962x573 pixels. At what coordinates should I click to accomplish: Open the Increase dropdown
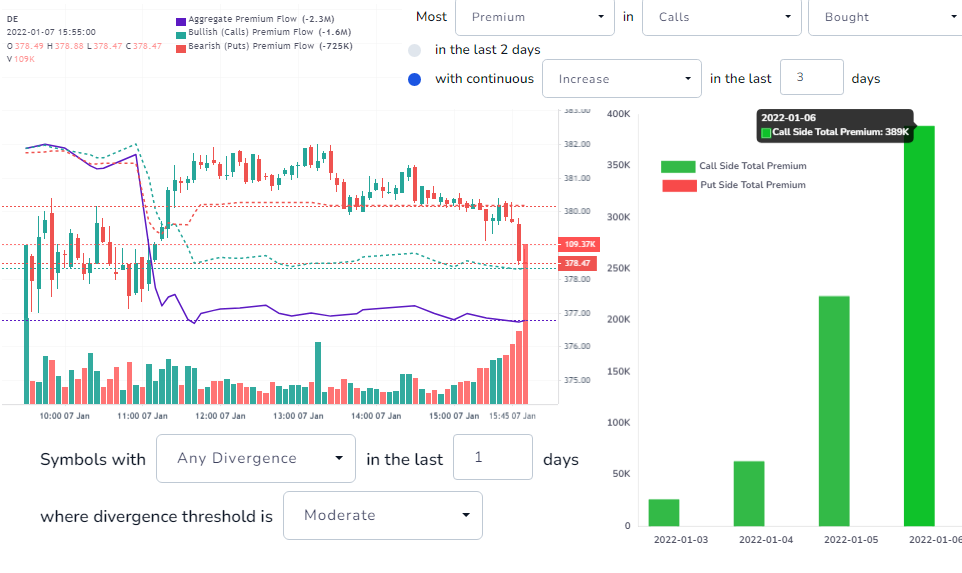click(x=621, y=79)
